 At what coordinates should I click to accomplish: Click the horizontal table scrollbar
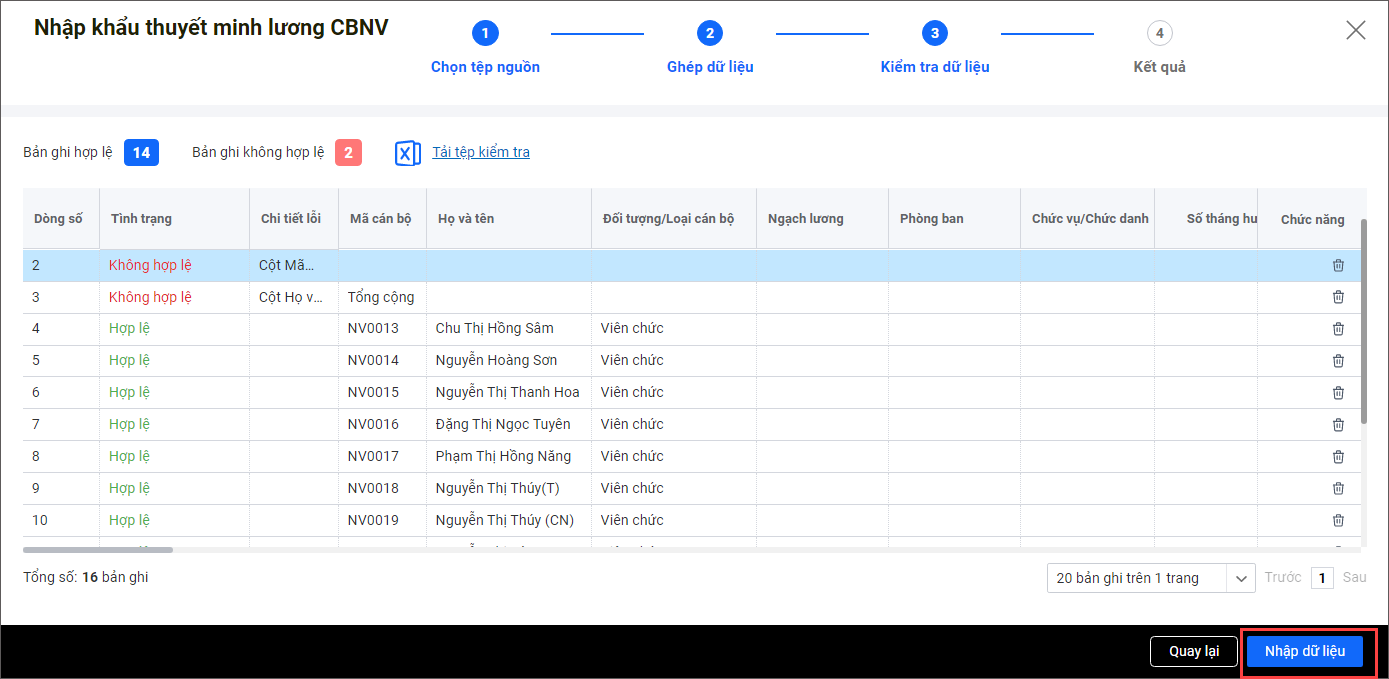[98, 550]
